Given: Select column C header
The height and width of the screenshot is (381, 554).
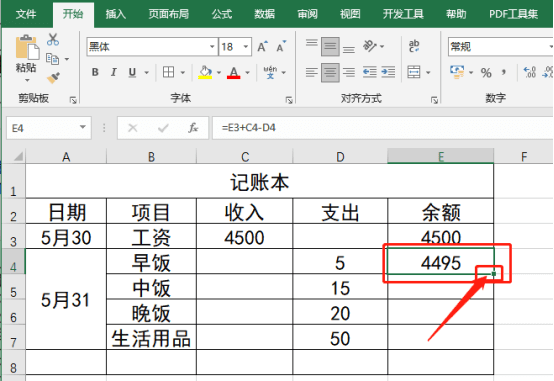Looking at the screenshot, I should click(244, 156).
